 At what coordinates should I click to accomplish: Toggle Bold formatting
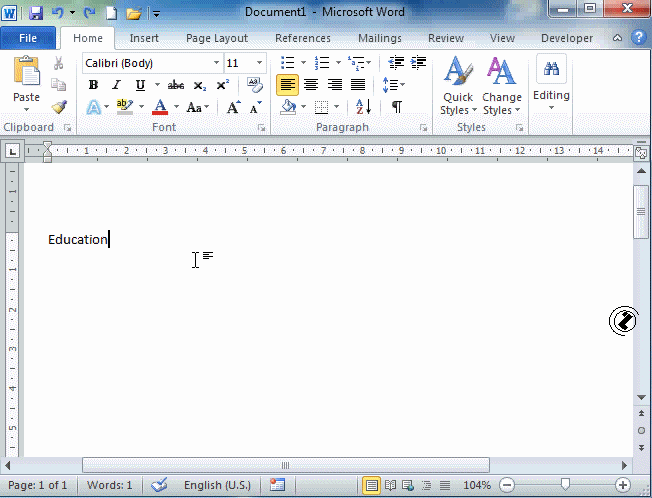click(94, 85)
